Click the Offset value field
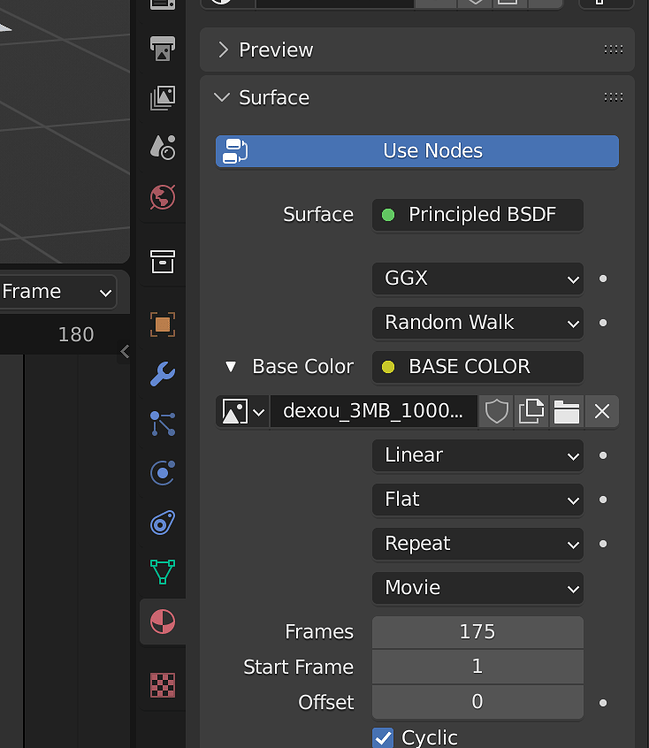 click(478, 702)
